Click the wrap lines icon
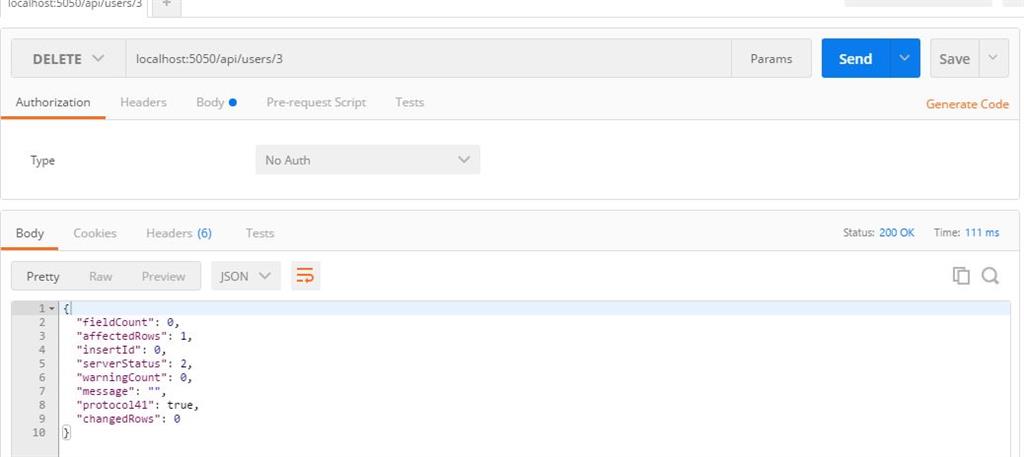This screenshot has height=457, width=1024. [305, 276]
